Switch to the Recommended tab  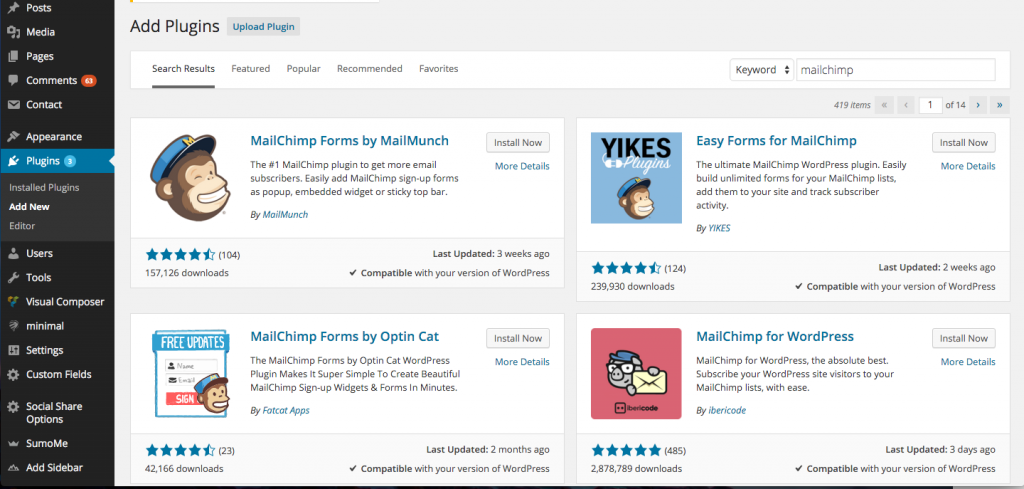pos(370,69)
